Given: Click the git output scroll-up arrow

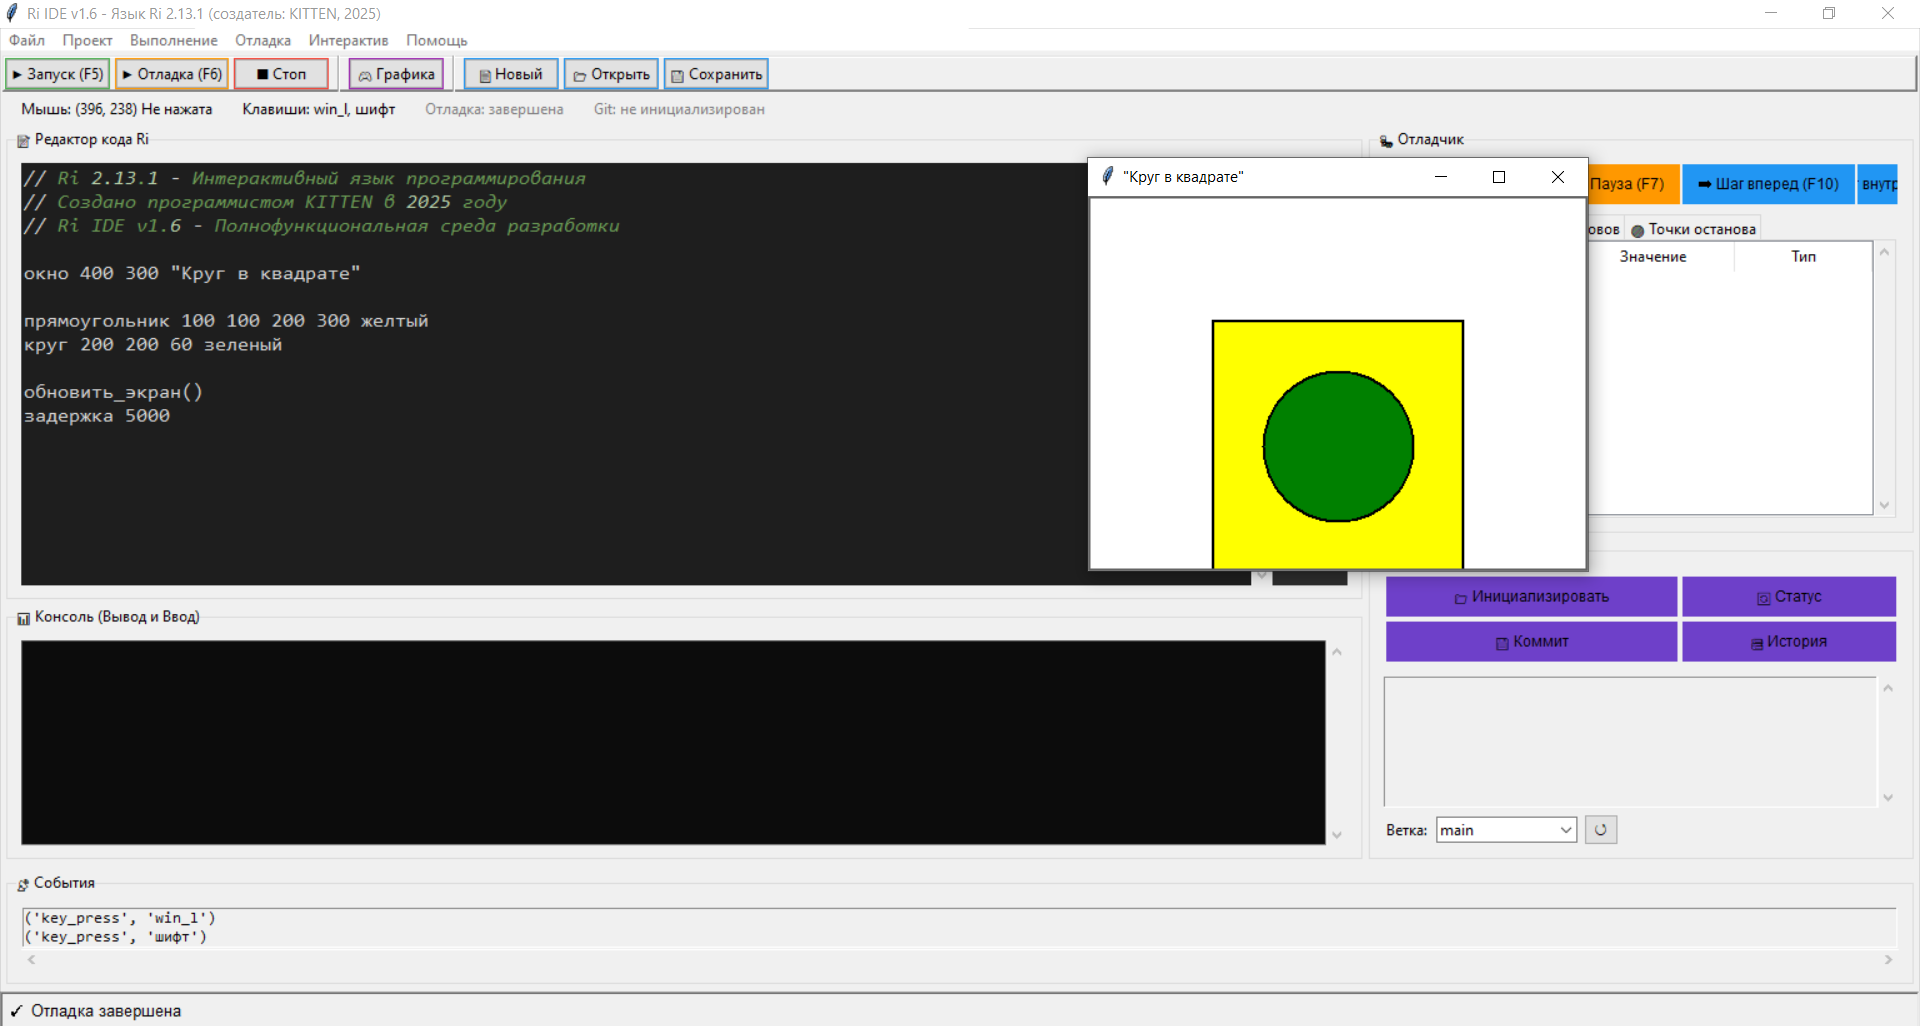Looking at the screenshot, I should [x=1888, y=688].
